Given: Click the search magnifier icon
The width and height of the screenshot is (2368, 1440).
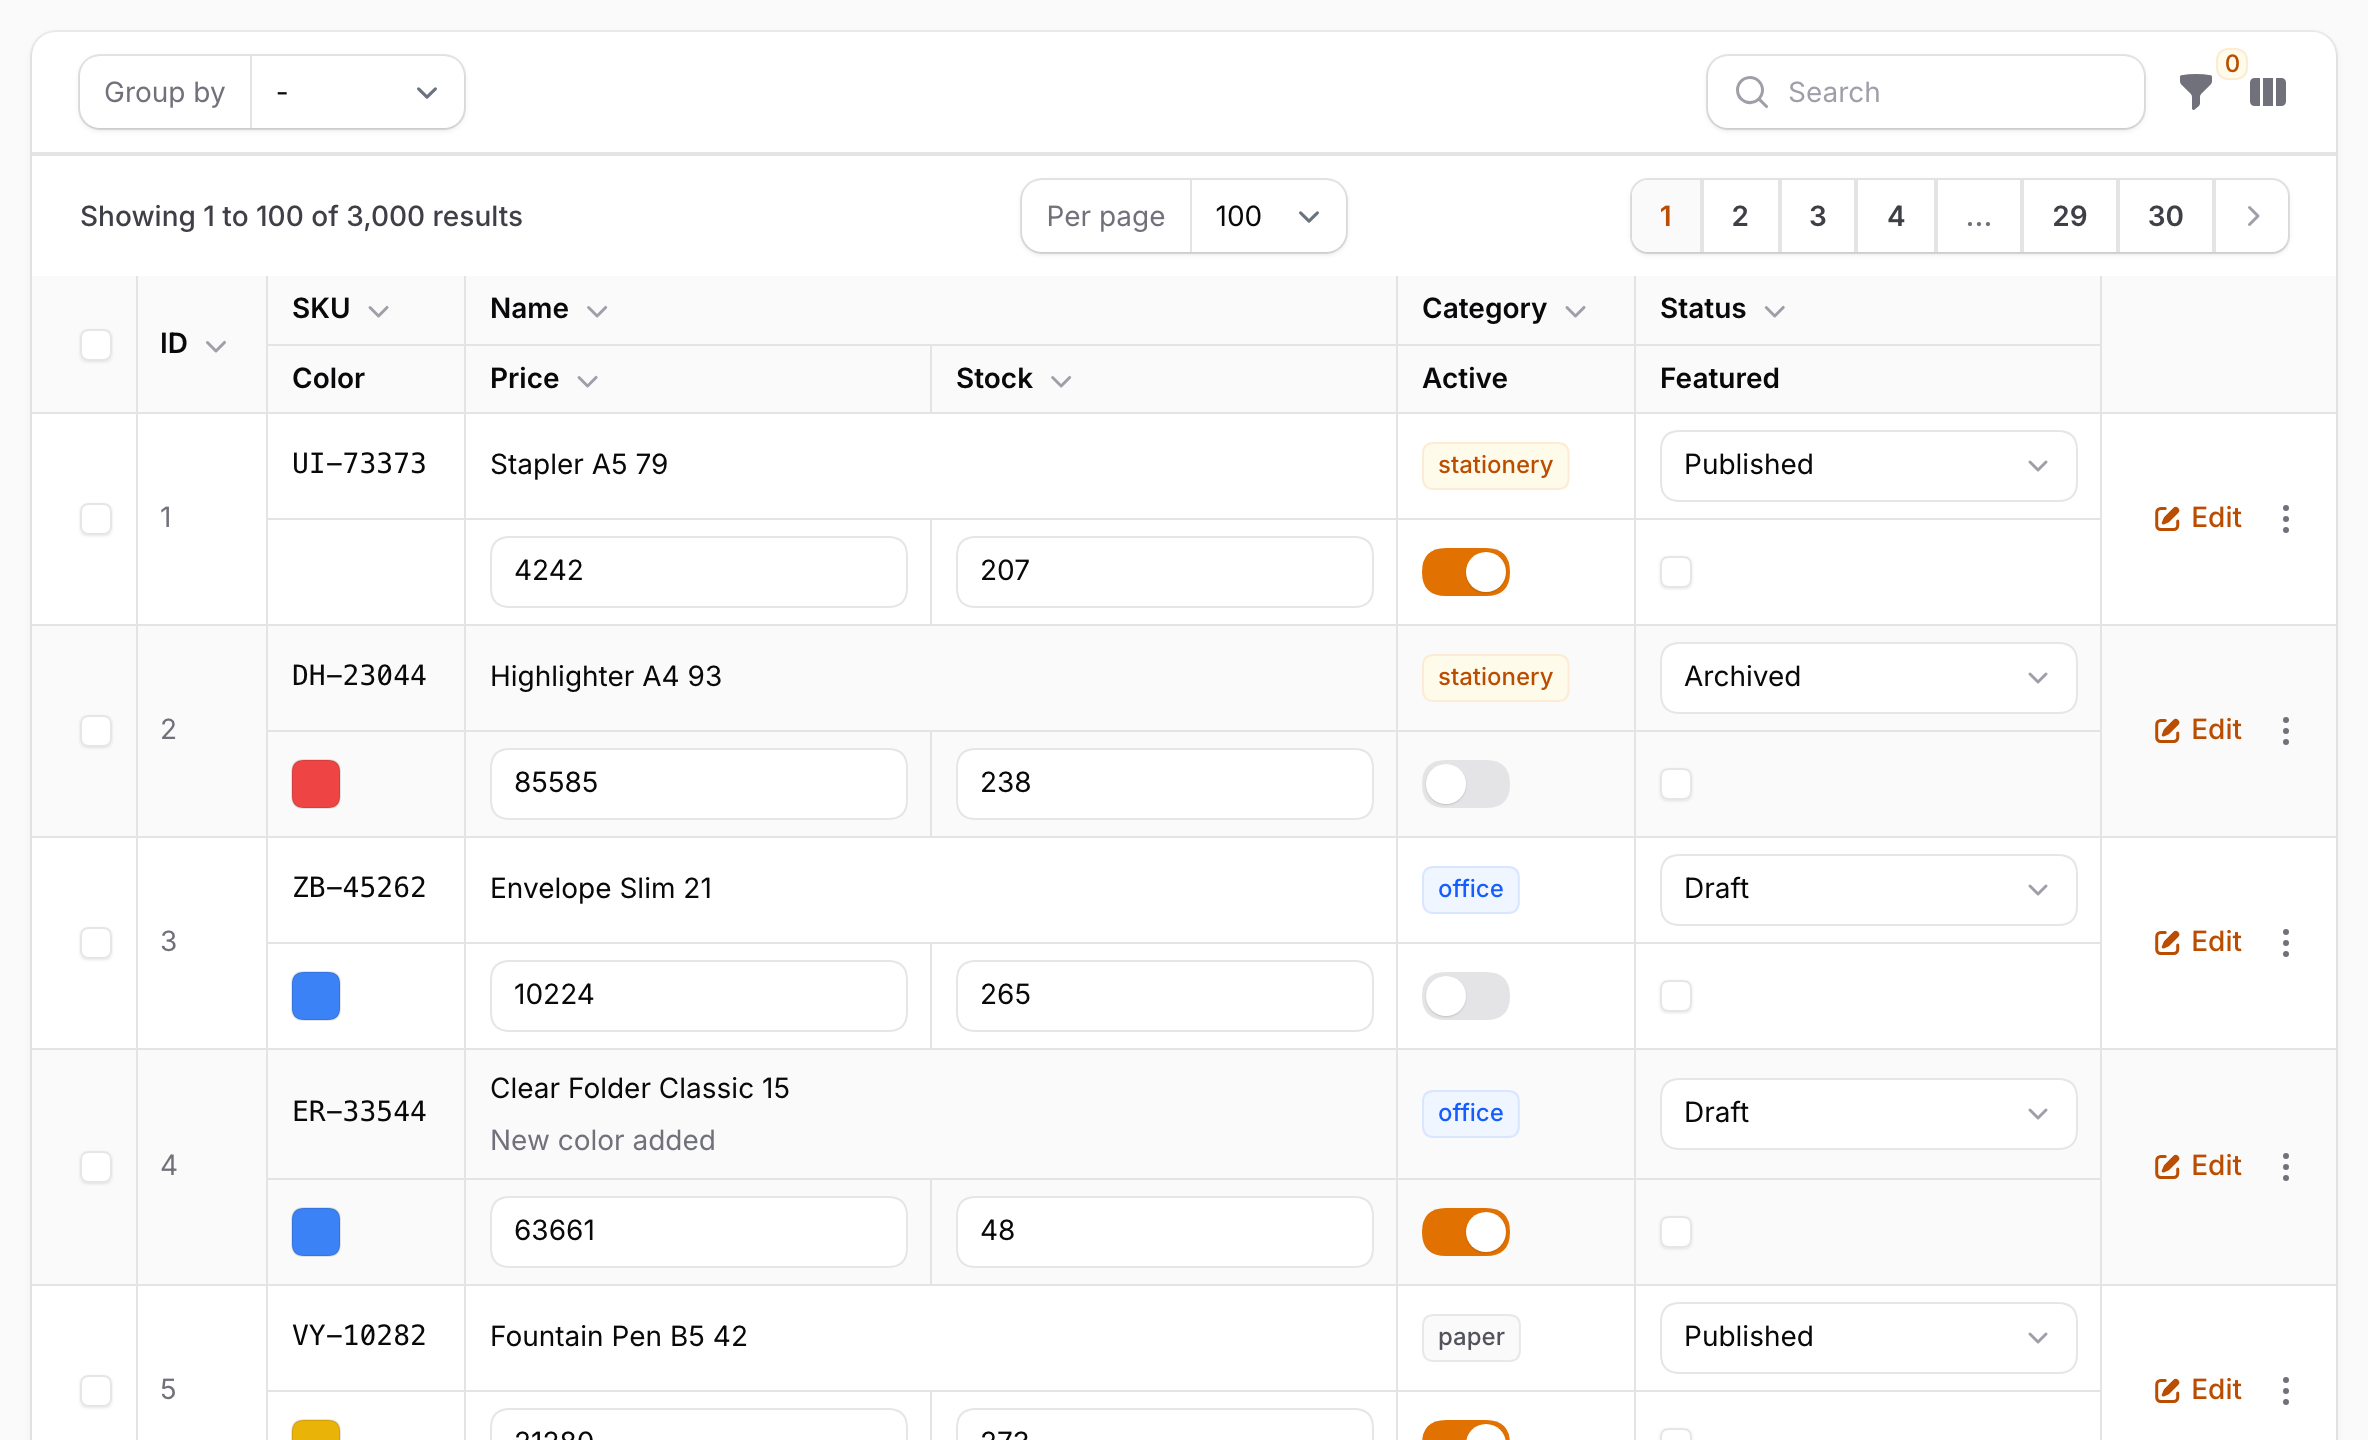Looking at the screenshot, I should pyautogui.click(x=1752, y=92).
